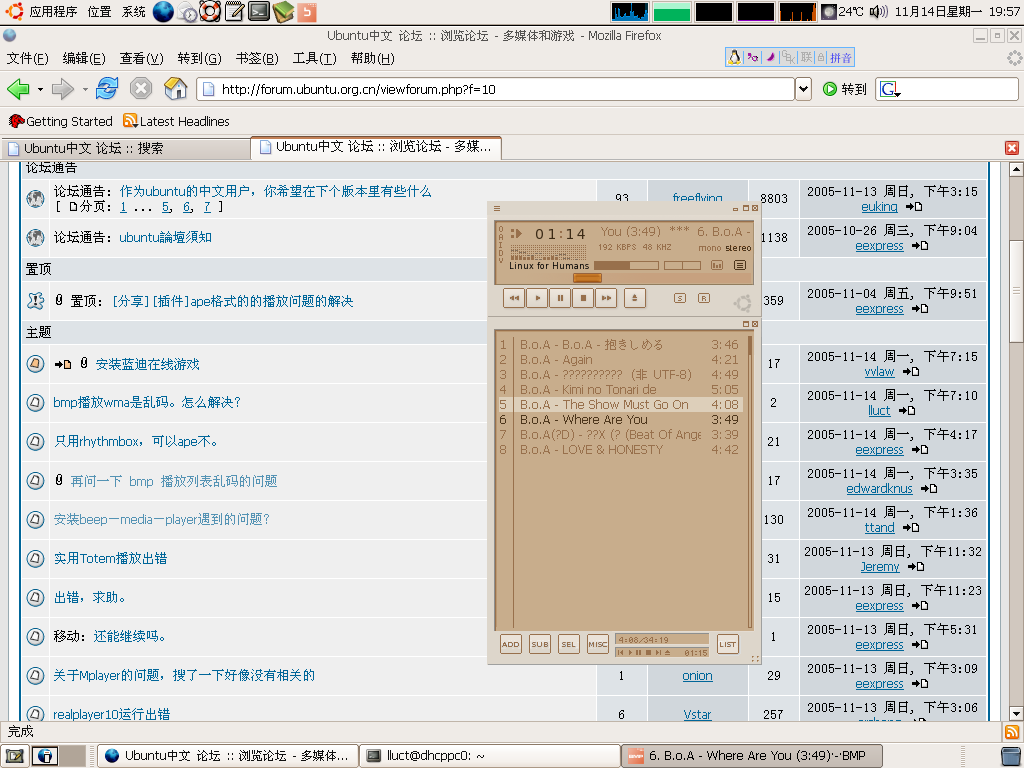Close the current Firefox tab with red X

(1012, 148)
